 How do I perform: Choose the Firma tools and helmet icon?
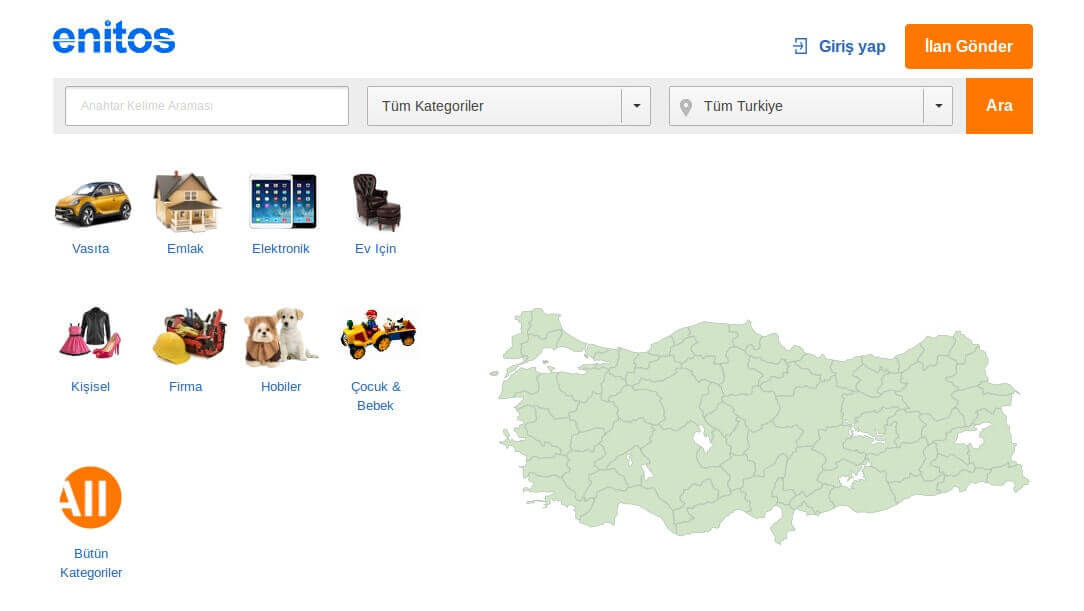[x=187, y=336]
